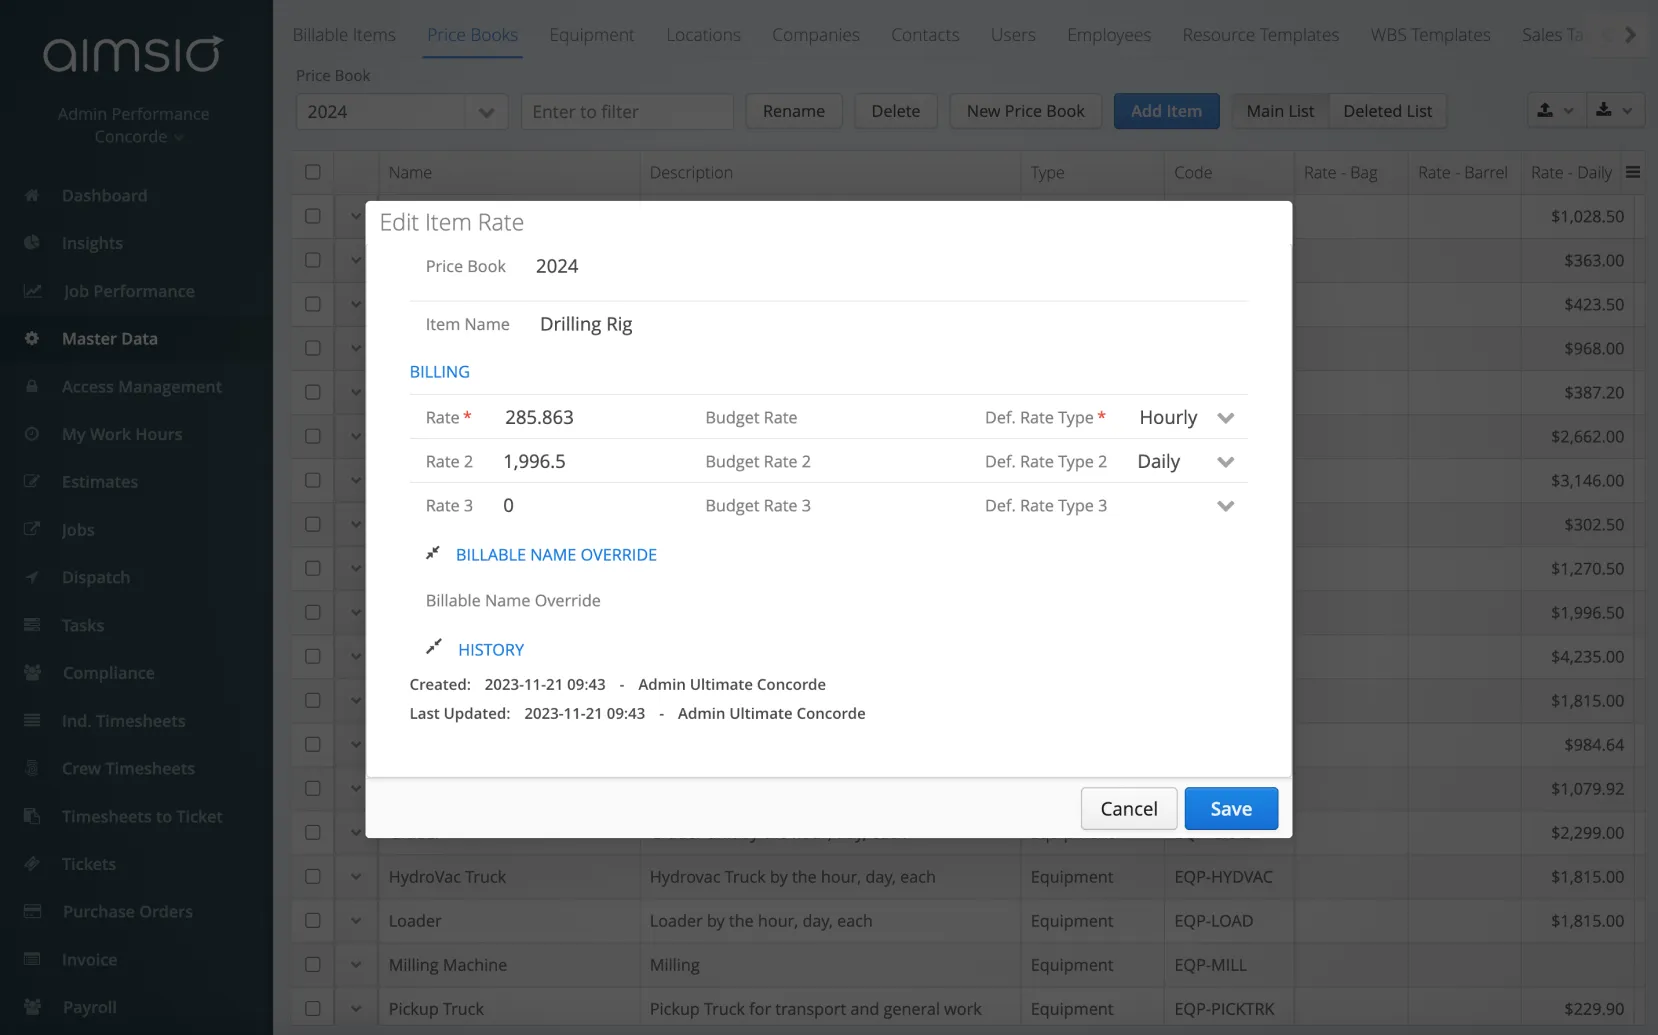Click the Crew Timesheets icon

click(x=32, y=768)
